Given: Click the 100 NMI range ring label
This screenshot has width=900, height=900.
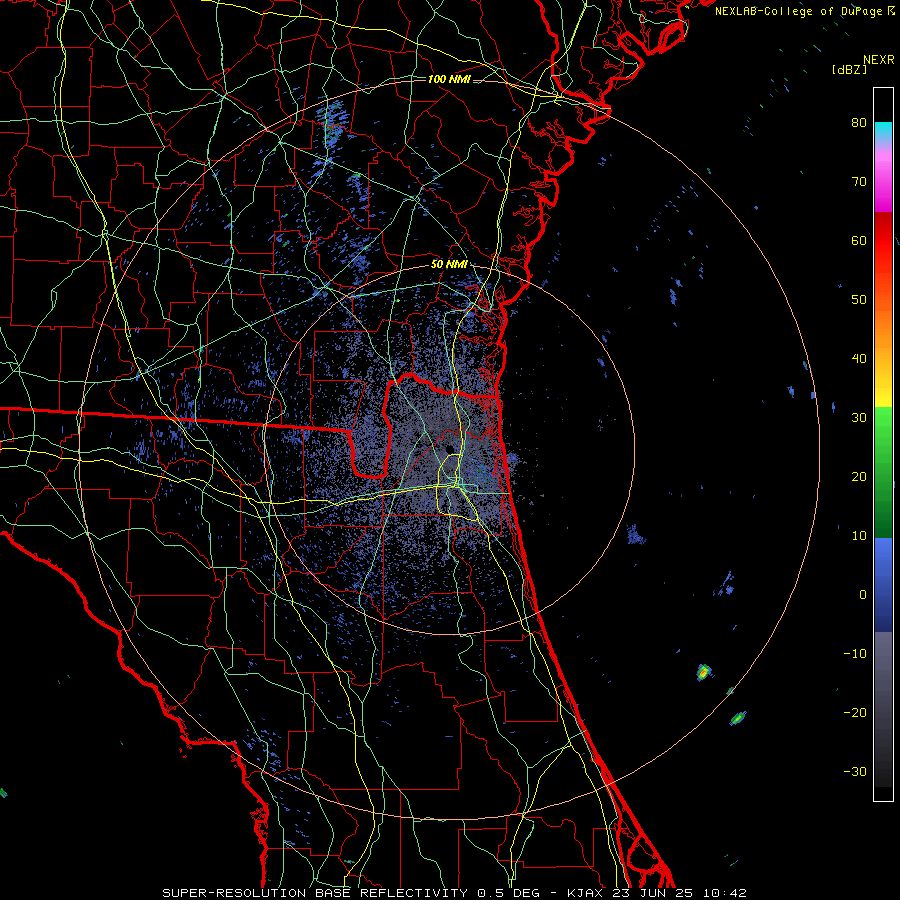Looking at the screenshot, I should coord(449,79).
